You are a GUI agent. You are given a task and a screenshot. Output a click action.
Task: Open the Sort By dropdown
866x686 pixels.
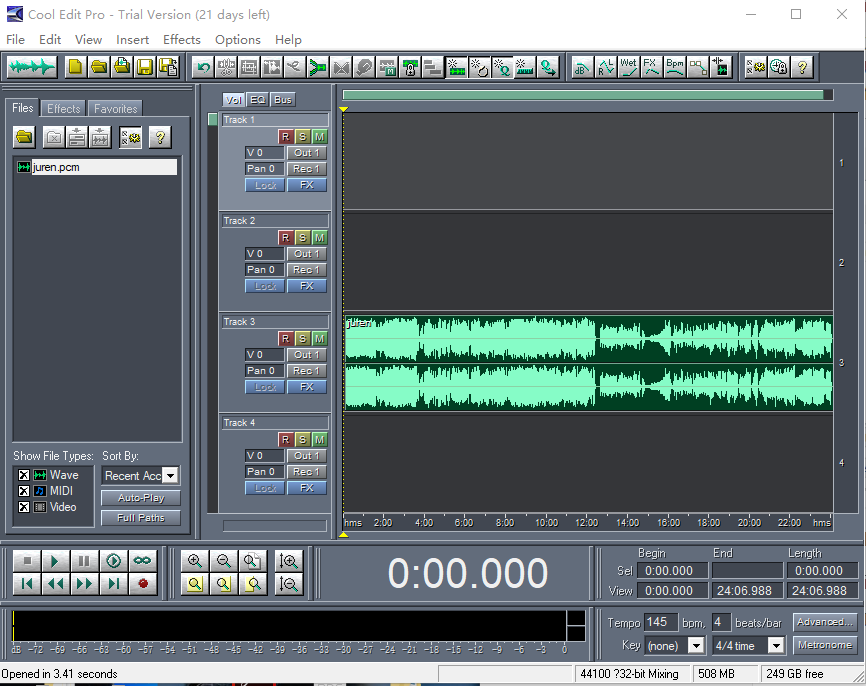click(x=171, y=476)
